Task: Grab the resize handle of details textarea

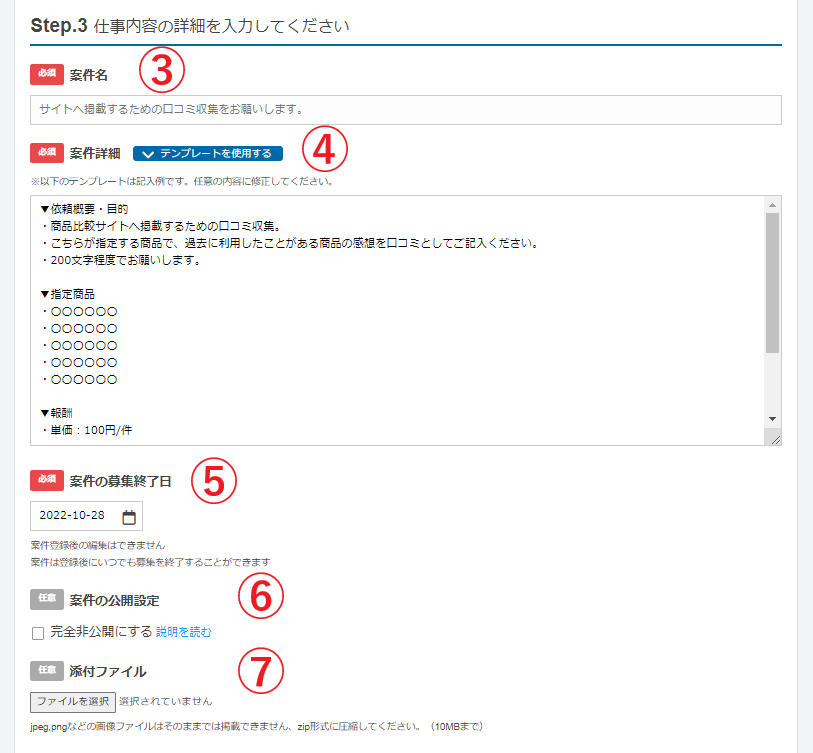Action: coord(774,438)
